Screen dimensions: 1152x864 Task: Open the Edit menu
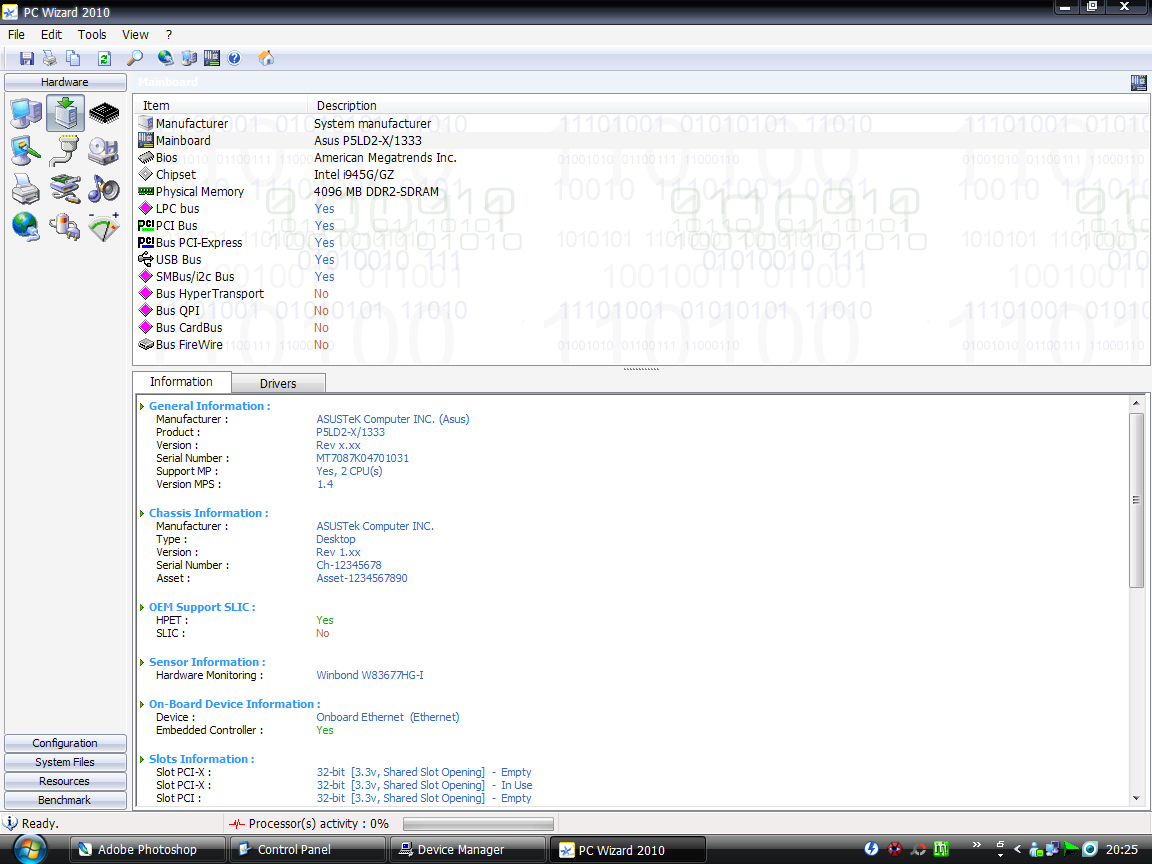coord(51,35)
